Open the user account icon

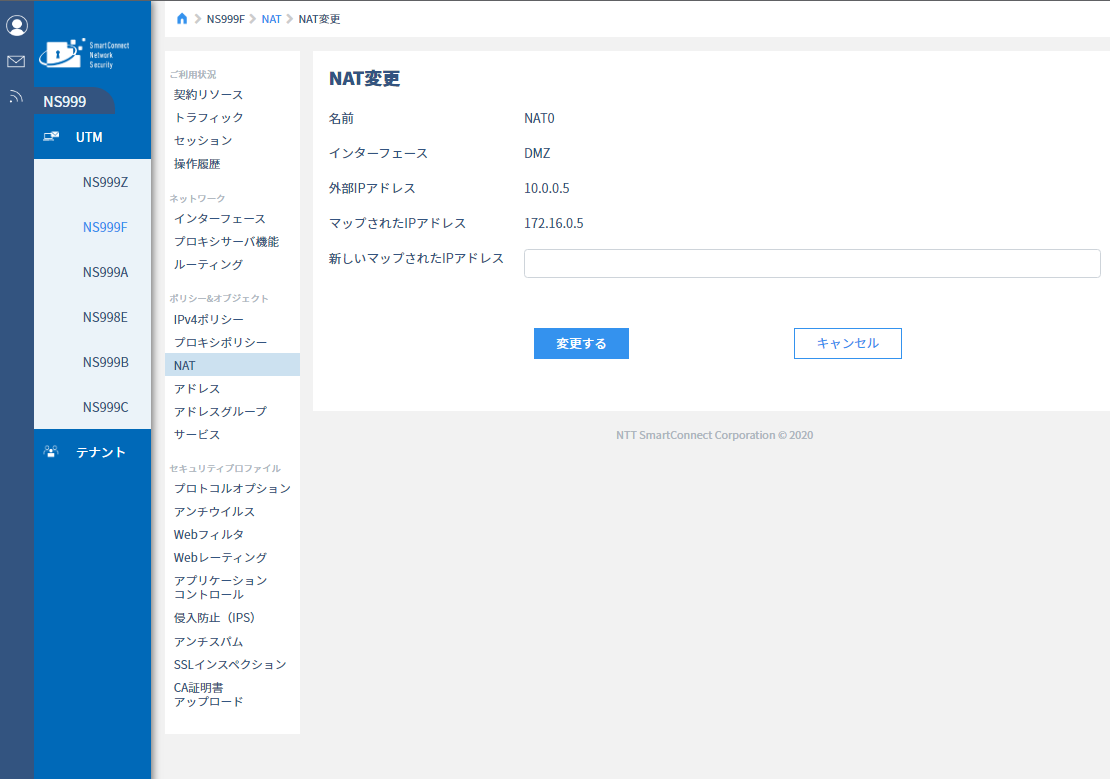(16, 25)
